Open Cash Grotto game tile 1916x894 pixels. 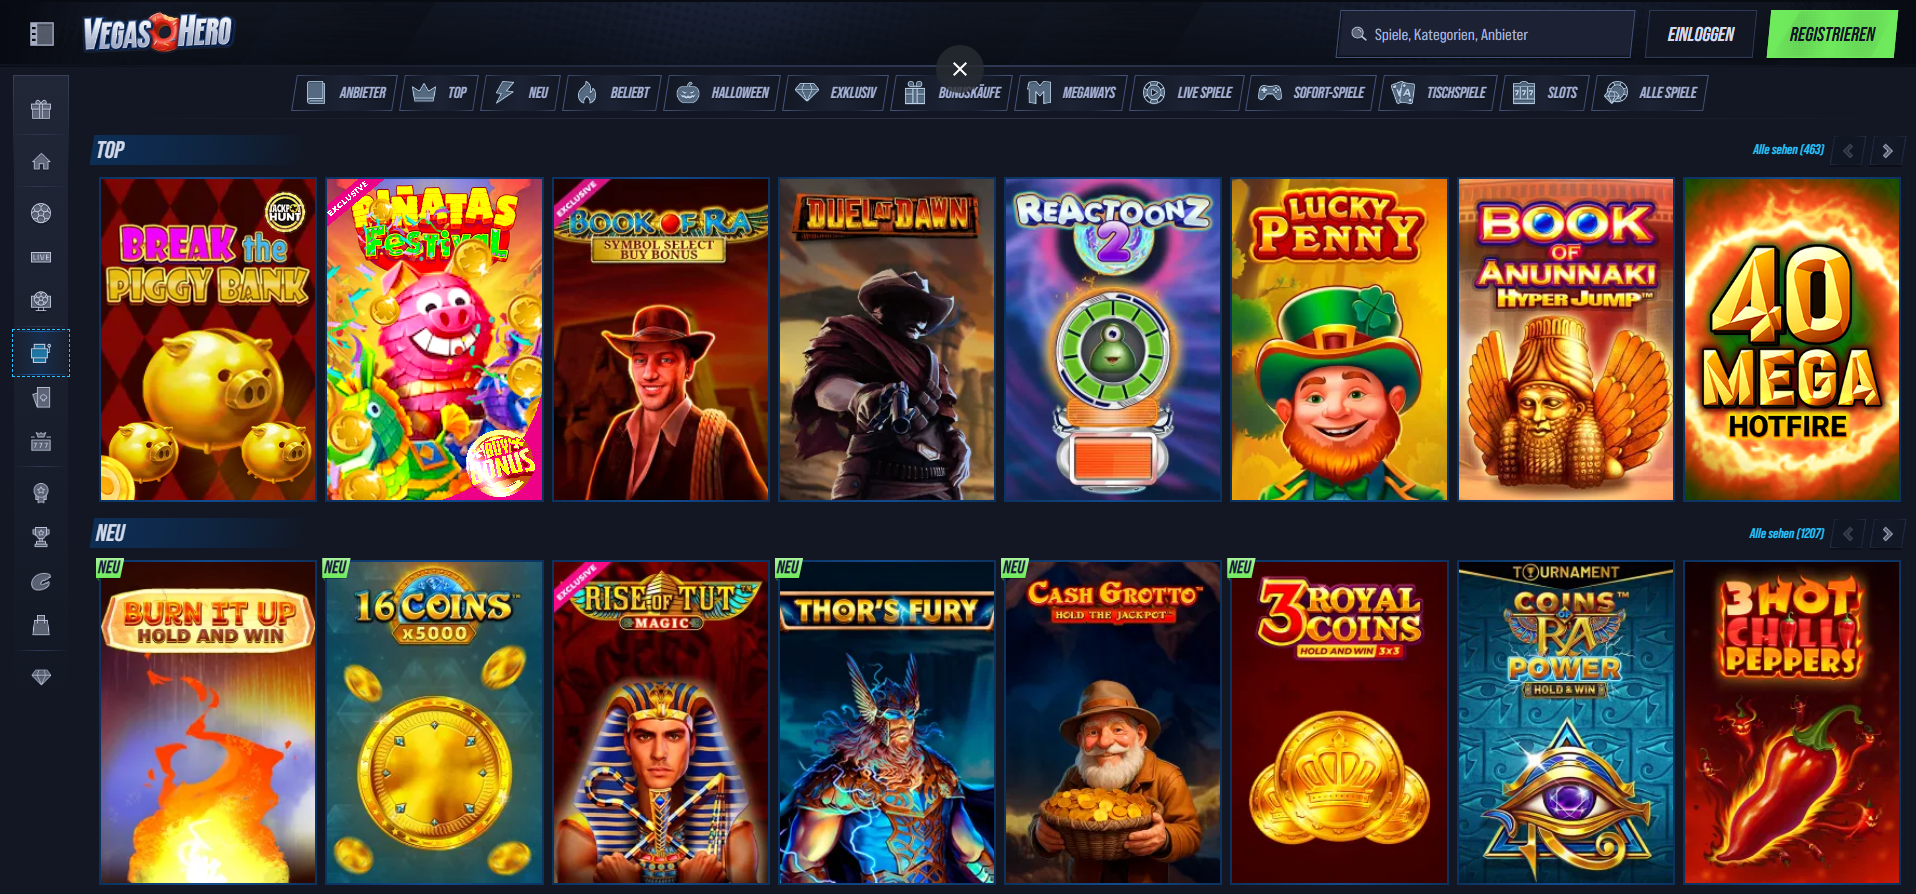tap(1113, 723)
